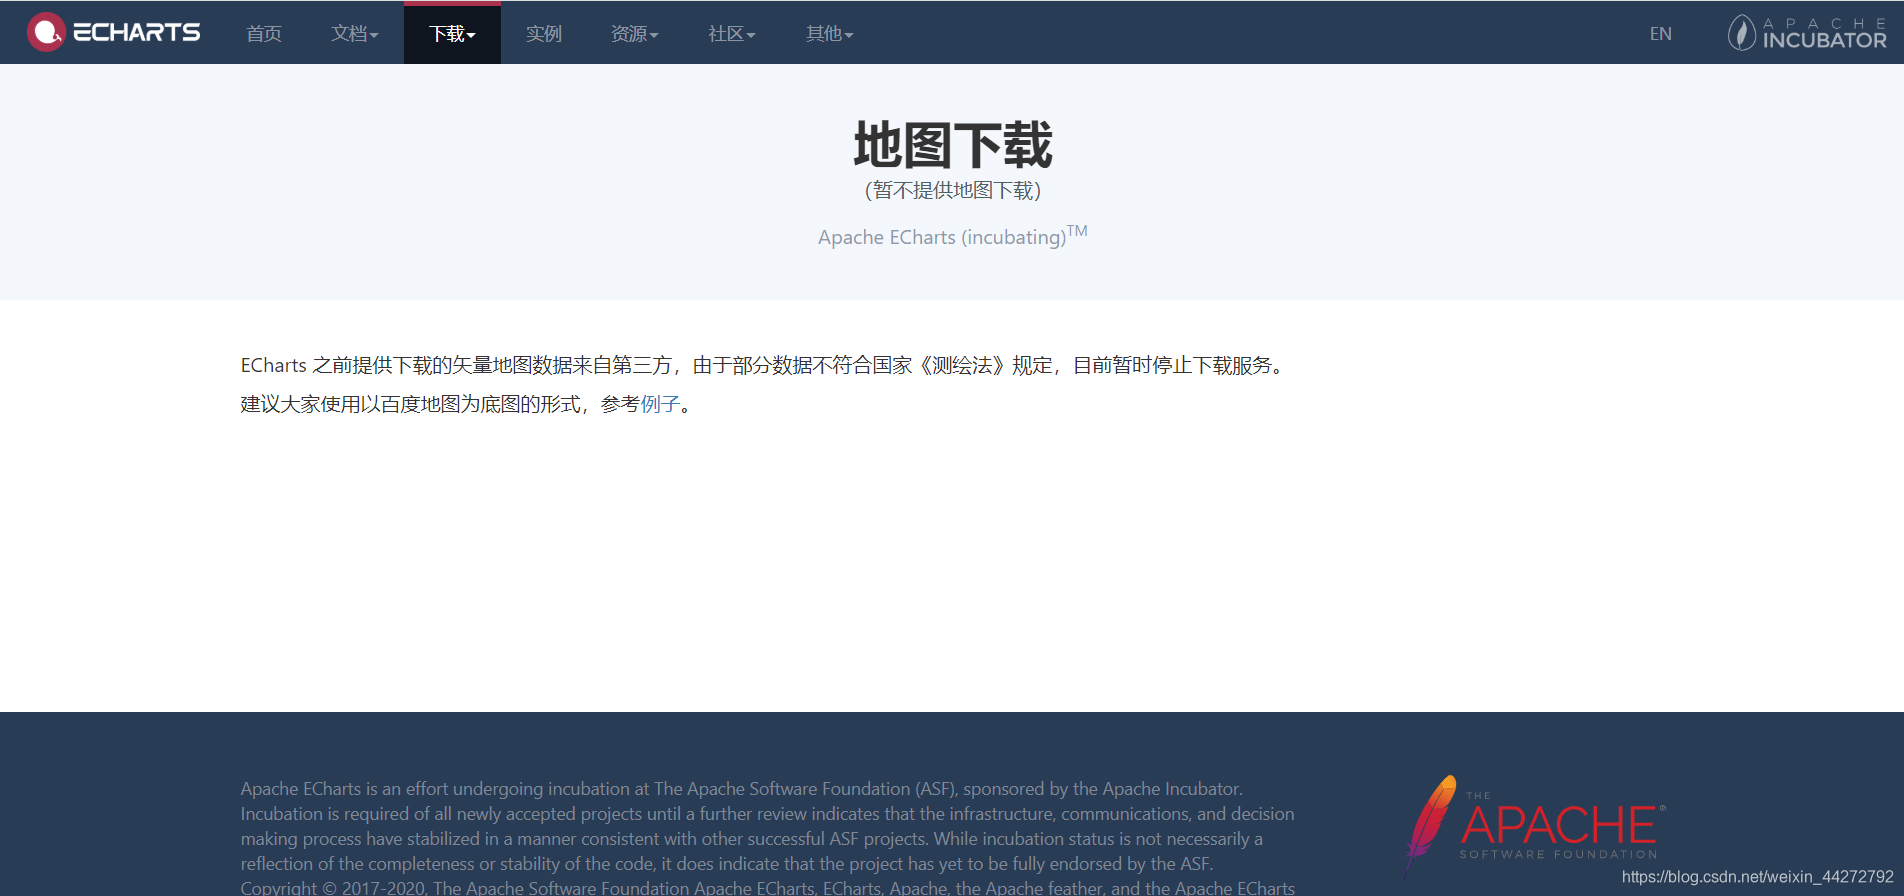
Task: Click the ECHARTS wordmark text
Action: point(137,33)
